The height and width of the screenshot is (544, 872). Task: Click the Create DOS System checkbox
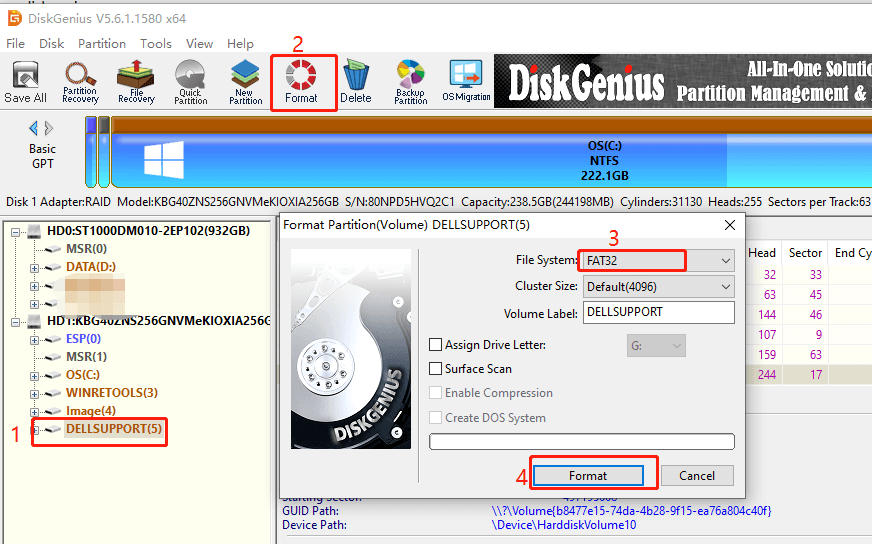(x=435, y=418)
